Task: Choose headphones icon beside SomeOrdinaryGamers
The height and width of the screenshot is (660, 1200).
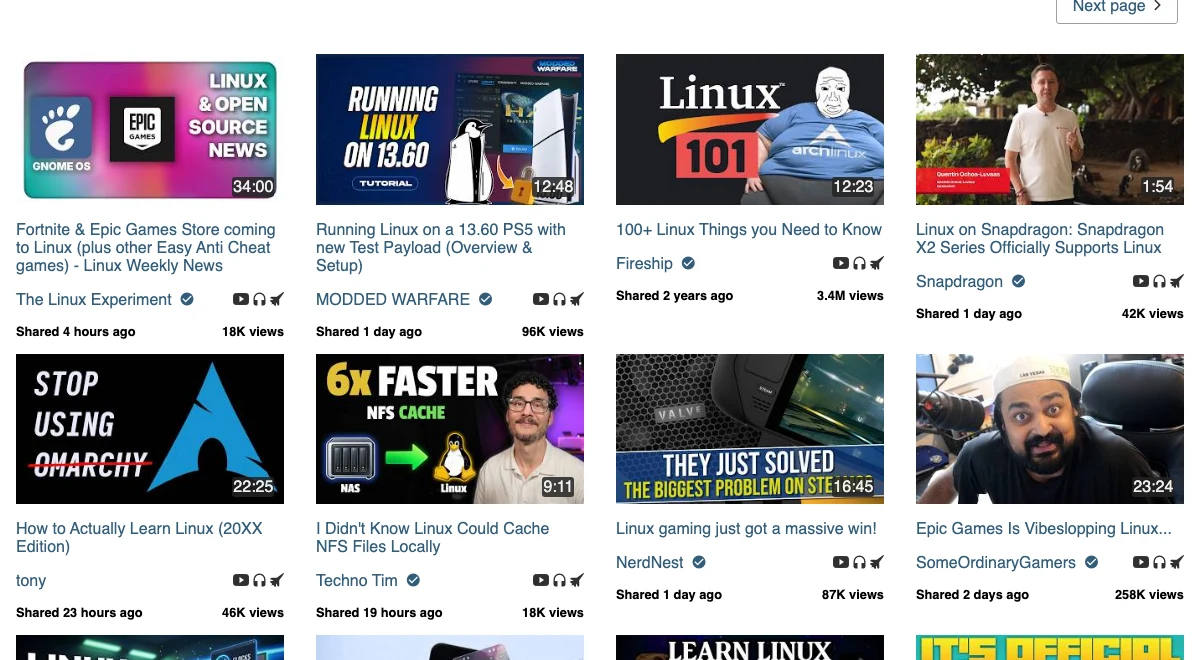Action: click(x=1159, y=562)
